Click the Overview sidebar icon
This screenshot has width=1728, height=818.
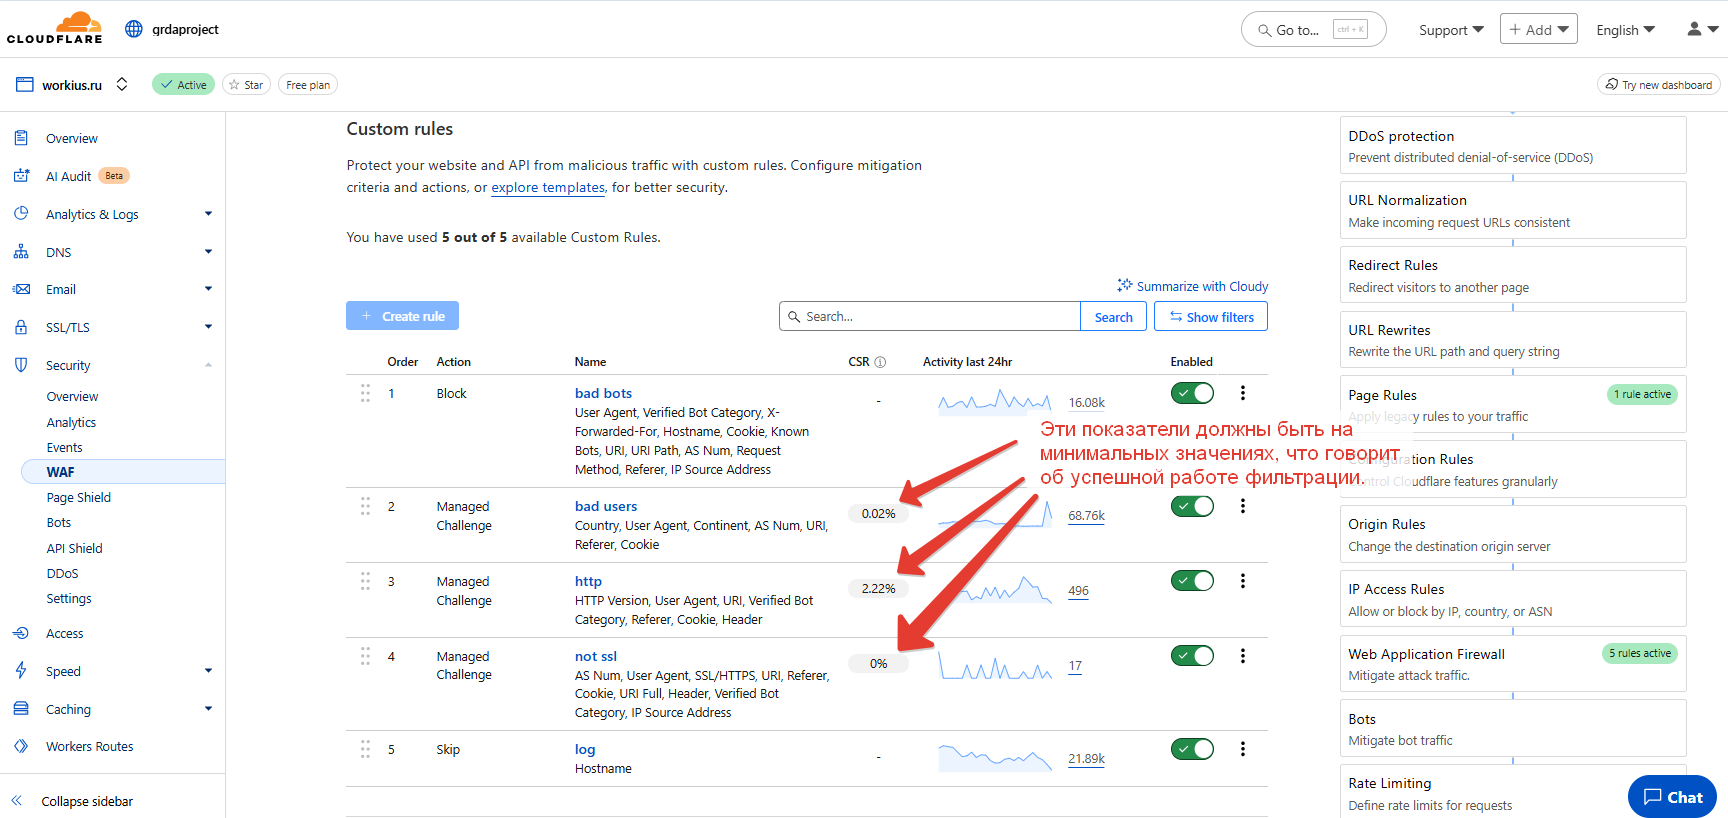pyautogui.click(x=21, y=138)
